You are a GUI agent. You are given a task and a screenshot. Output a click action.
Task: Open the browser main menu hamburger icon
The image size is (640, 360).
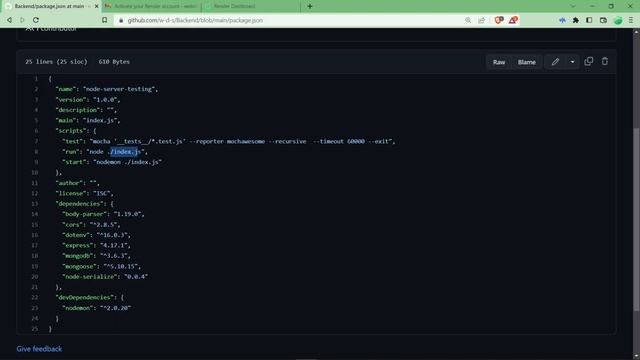point(631,20)
